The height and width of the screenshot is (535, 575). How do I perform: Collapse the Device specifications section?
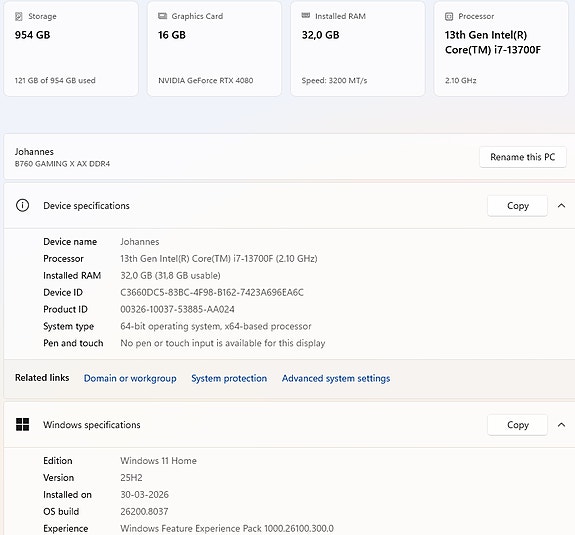click(x=561, y=206)
